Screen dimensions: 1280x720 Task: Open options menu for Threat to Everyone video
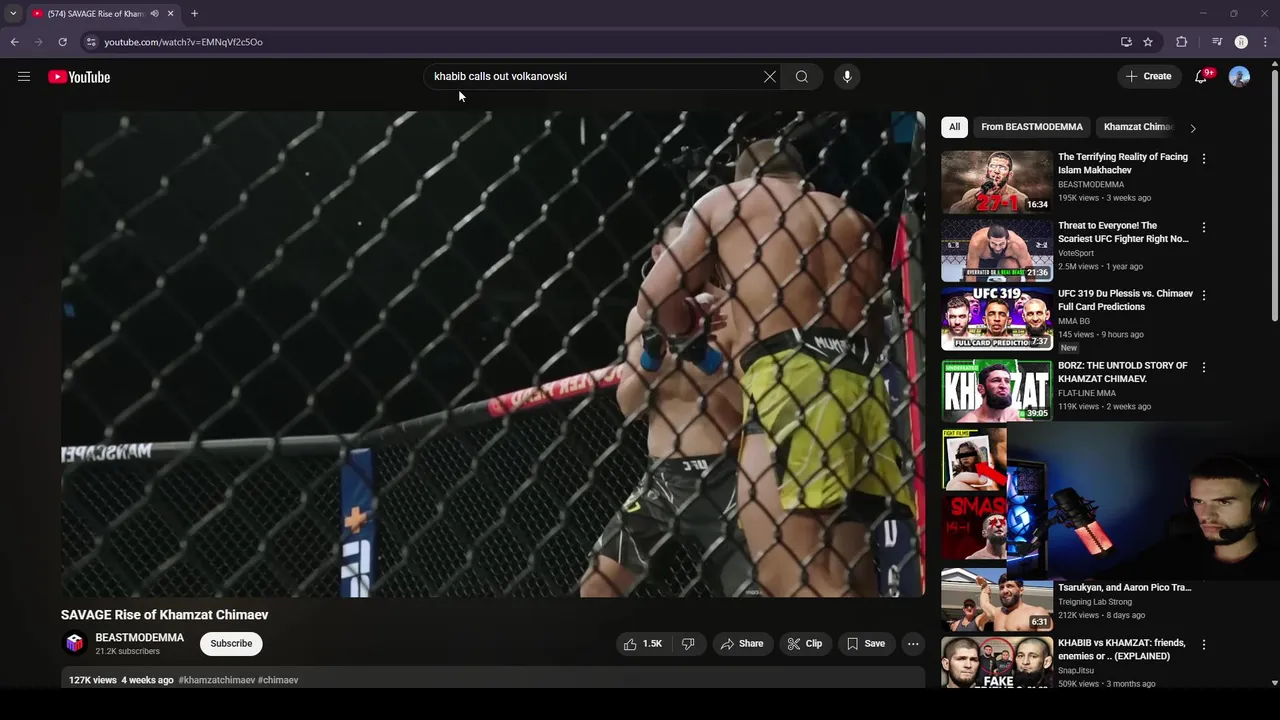tap(1204, 228)
